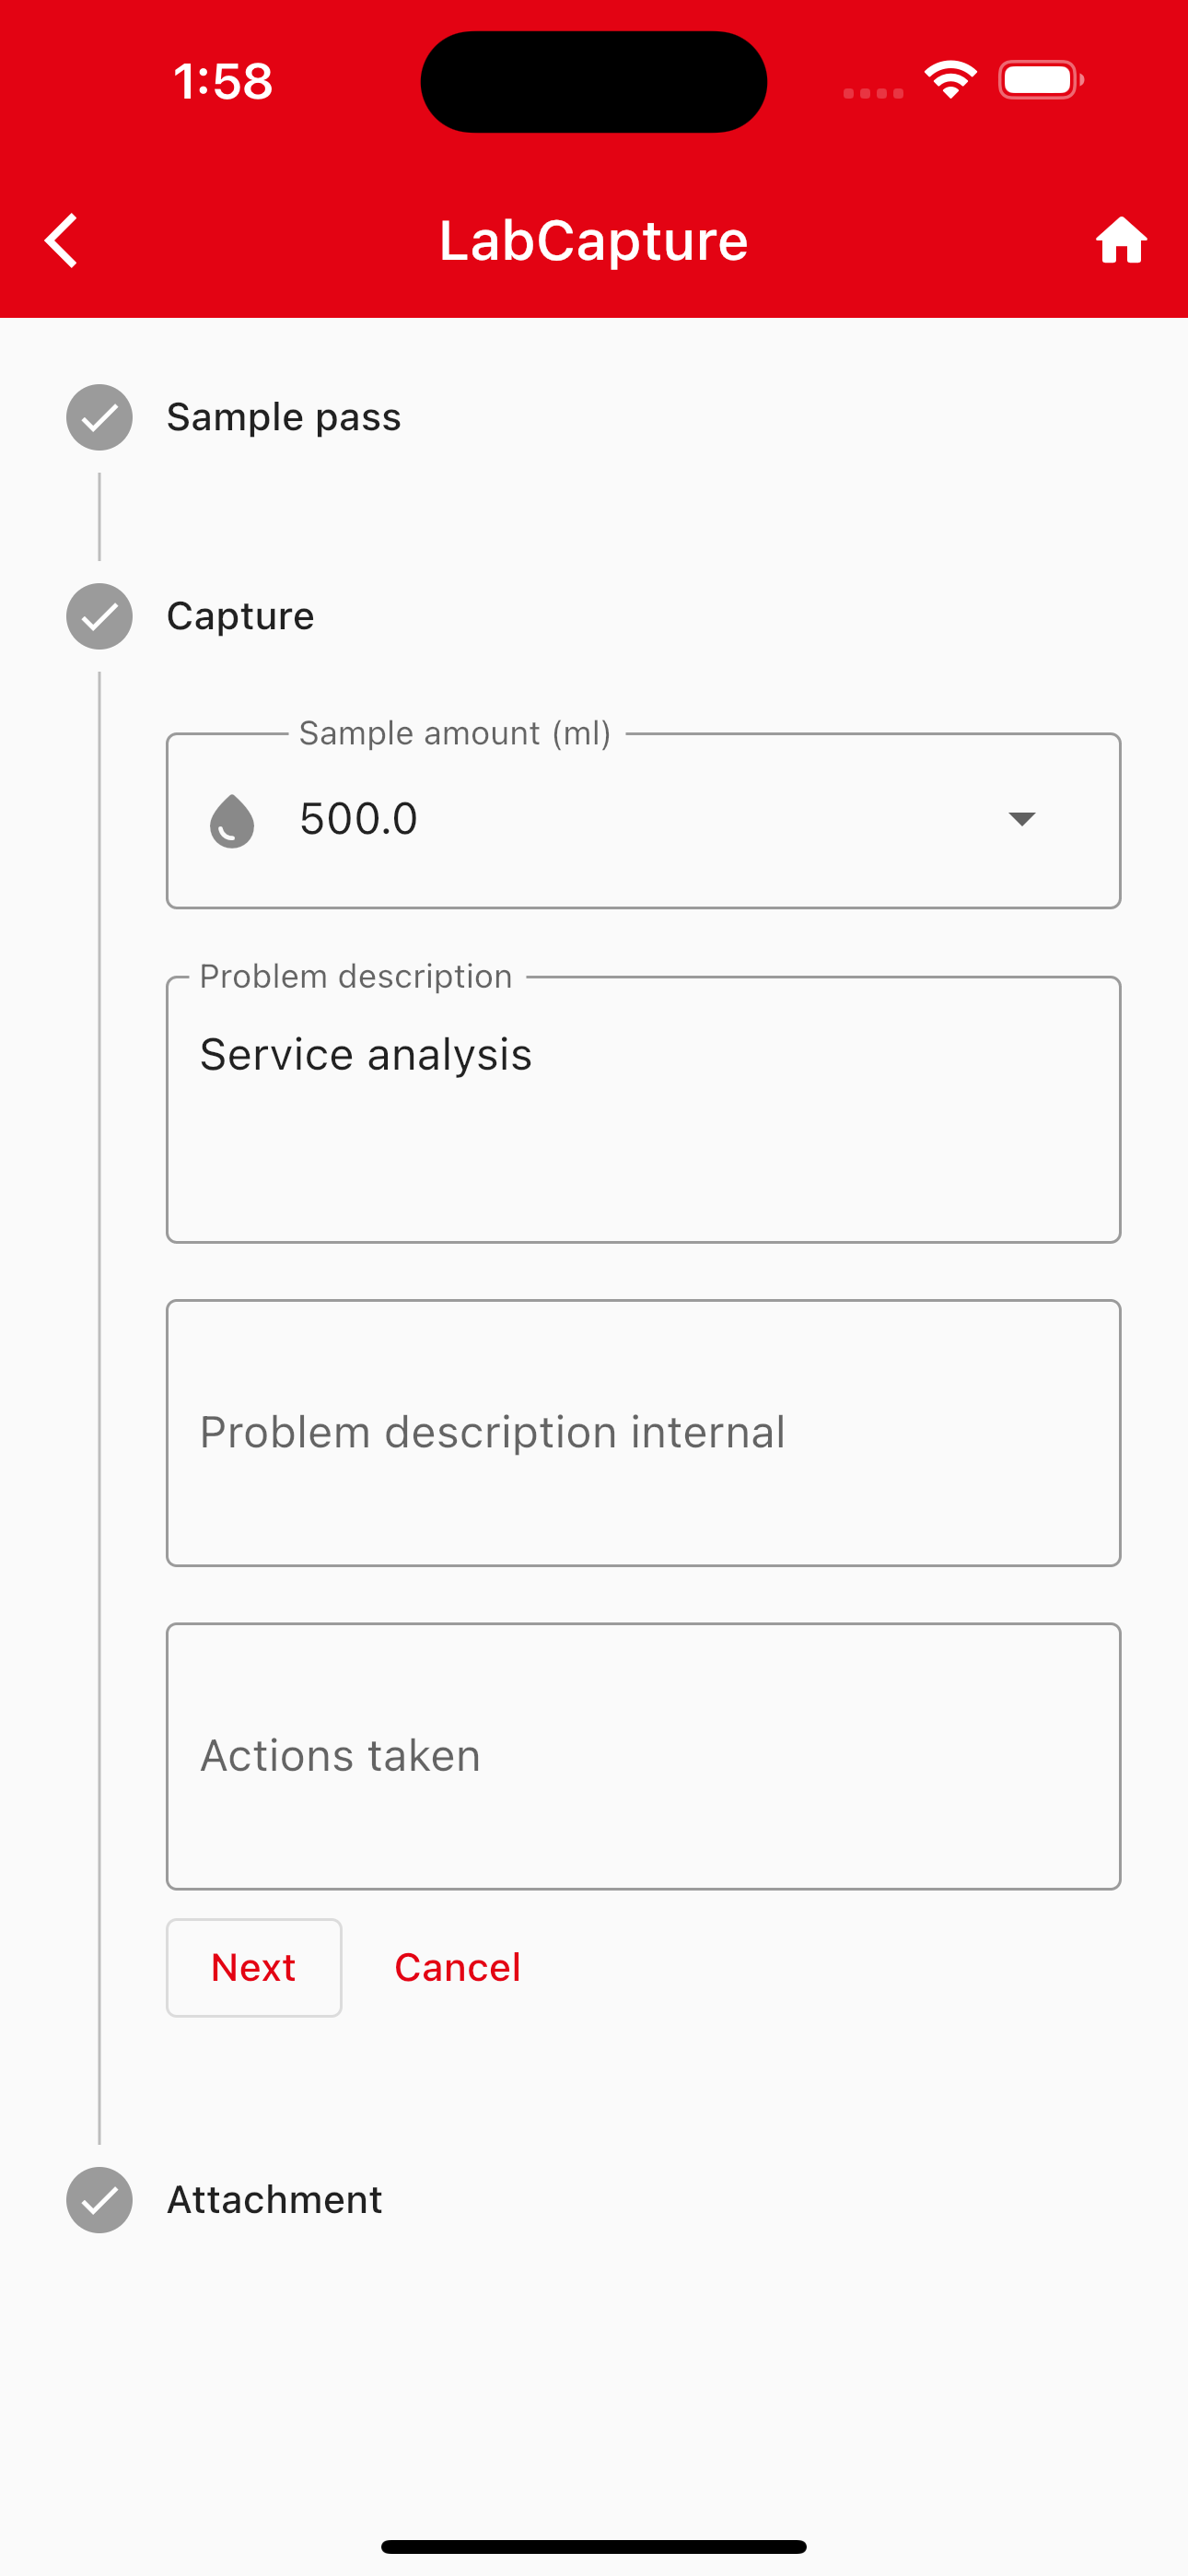Click the Cancel button

457,1968
